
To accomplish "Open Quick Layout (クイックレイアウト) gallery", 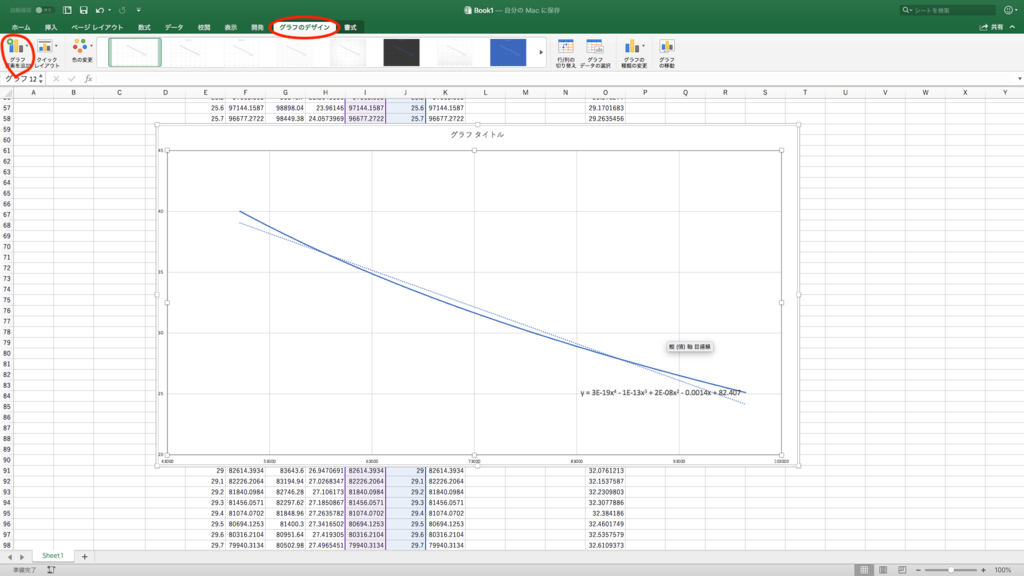I will click(x=46, y=53).
